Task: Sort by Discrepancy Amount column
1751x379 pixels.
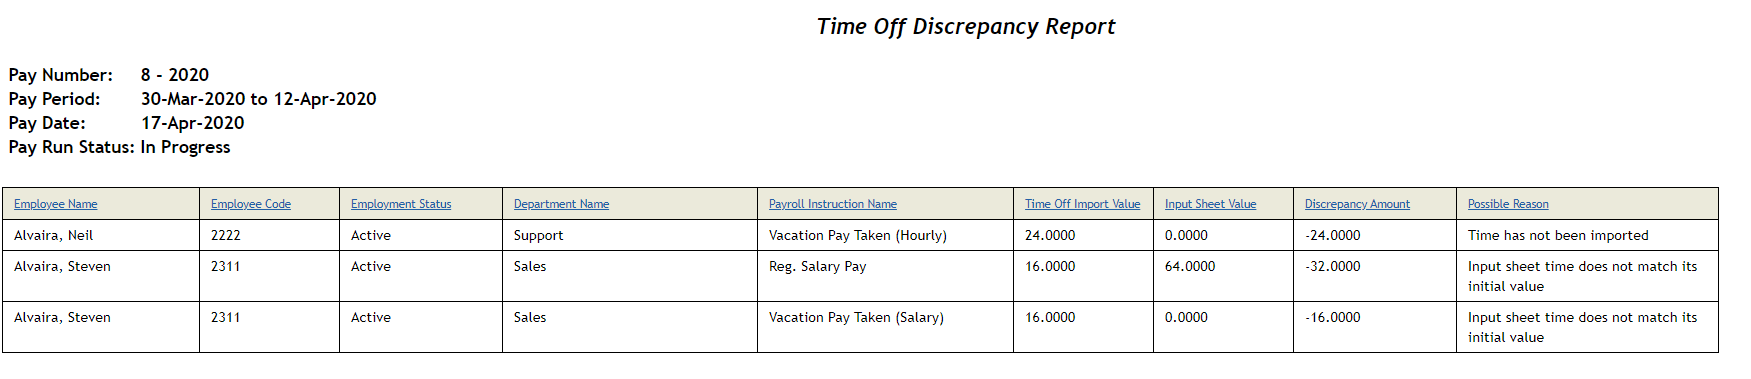Action: (x=1357, y=204)
